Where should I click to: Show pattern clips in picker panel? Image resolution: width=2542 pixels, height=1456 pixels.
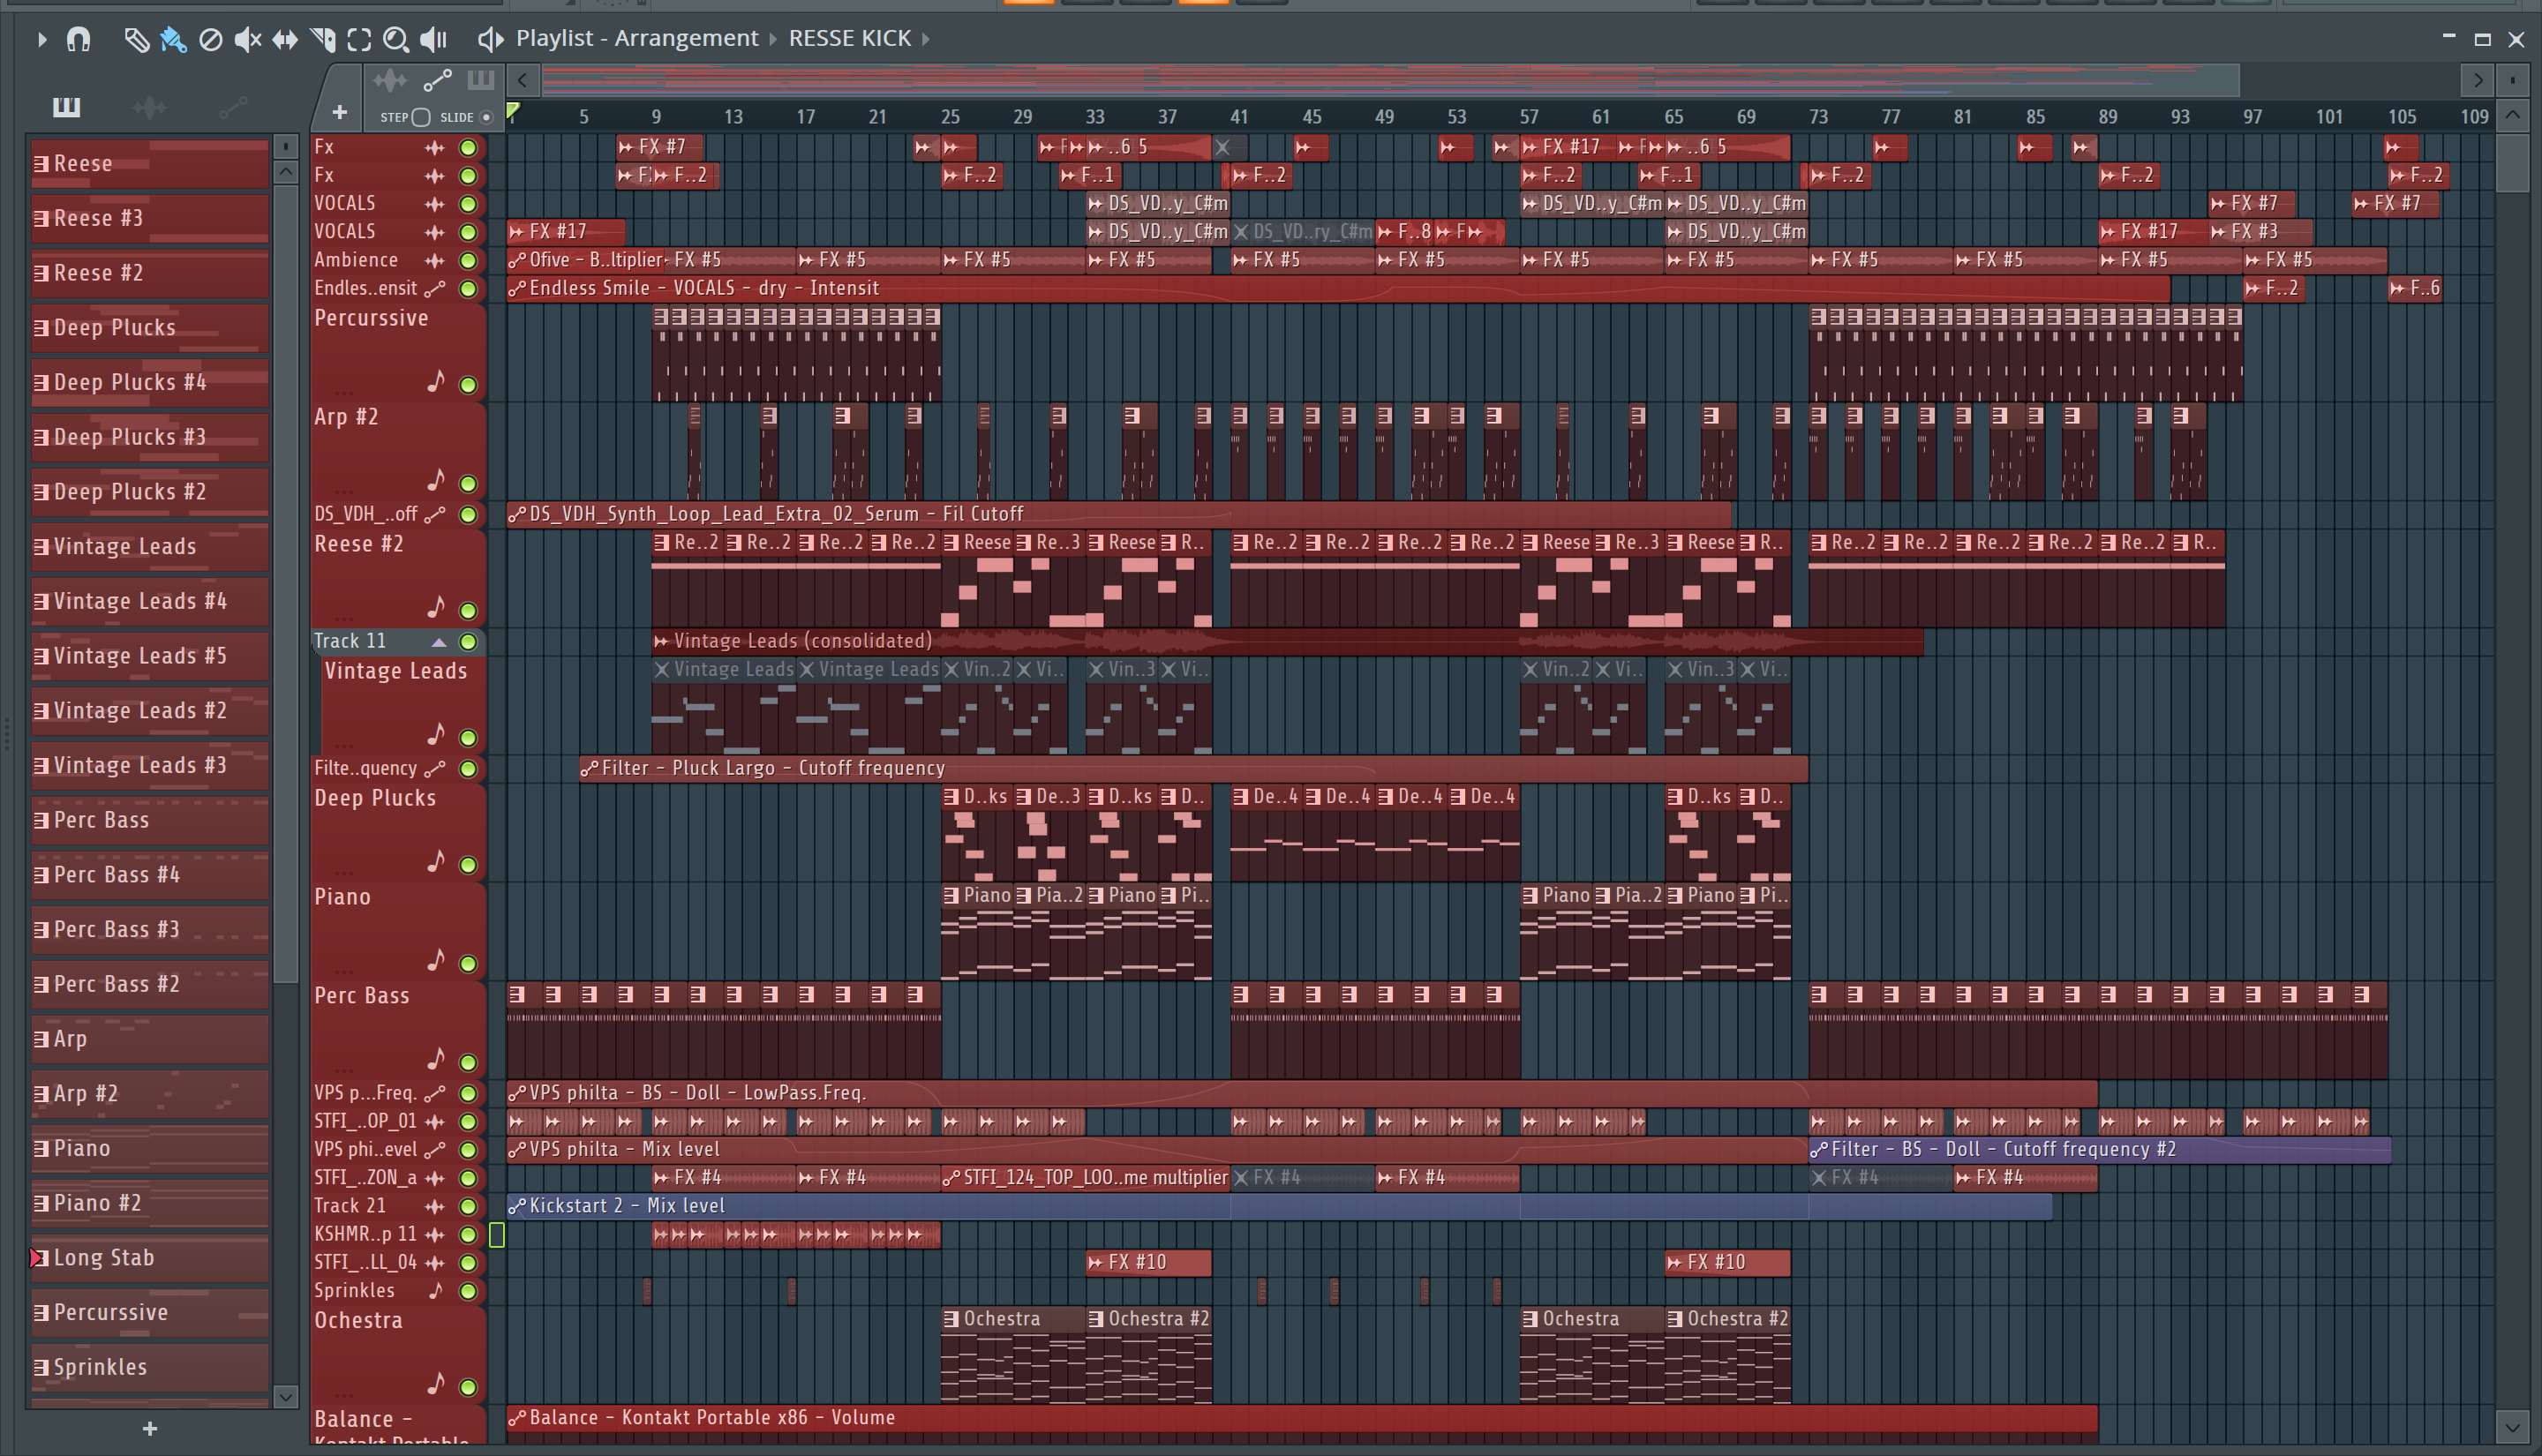pyautogui.click(x=66, y=106)
